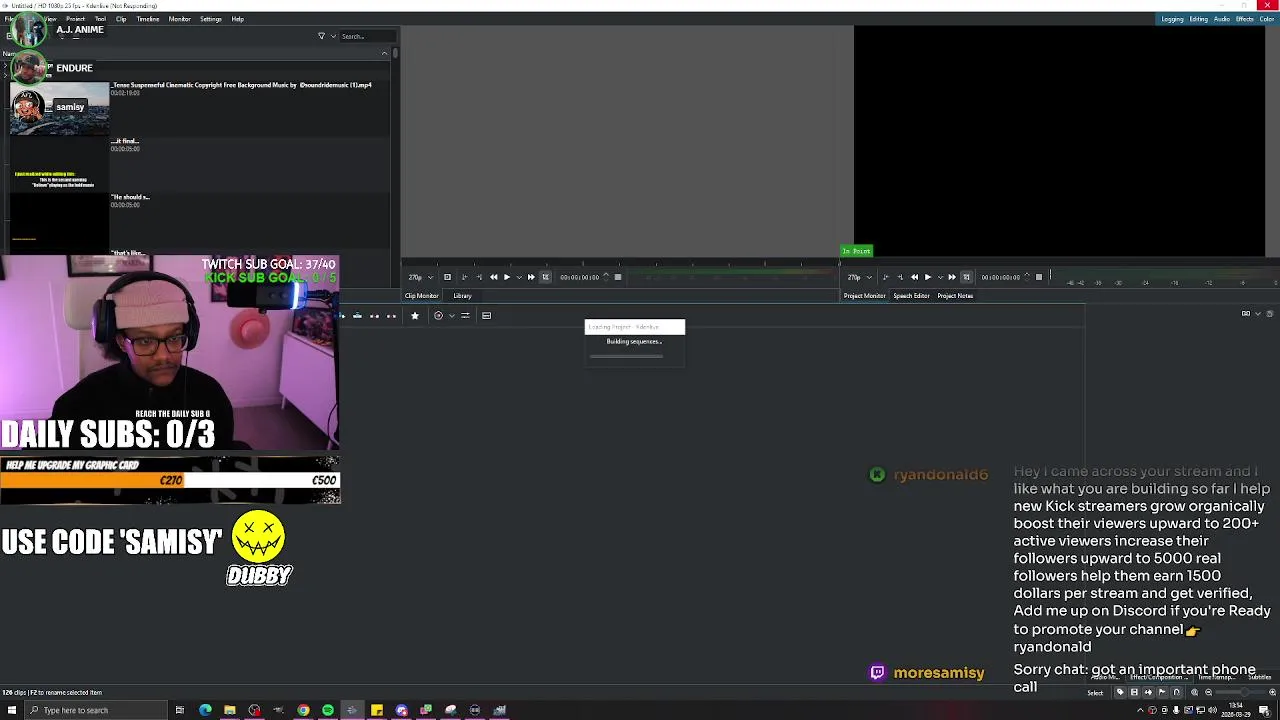Switch to the Editing workspace layout

click(1198, 19)
